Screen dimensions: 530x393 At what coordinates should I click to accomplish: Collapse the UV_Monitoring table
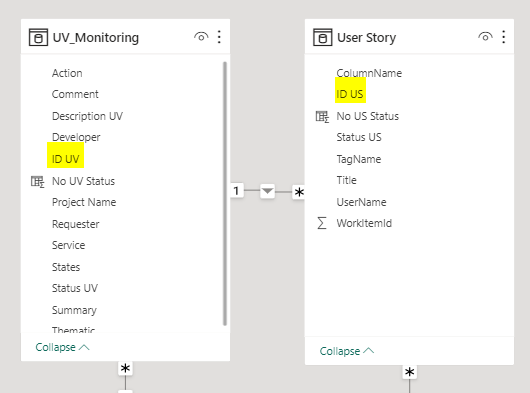click(62, 347)
